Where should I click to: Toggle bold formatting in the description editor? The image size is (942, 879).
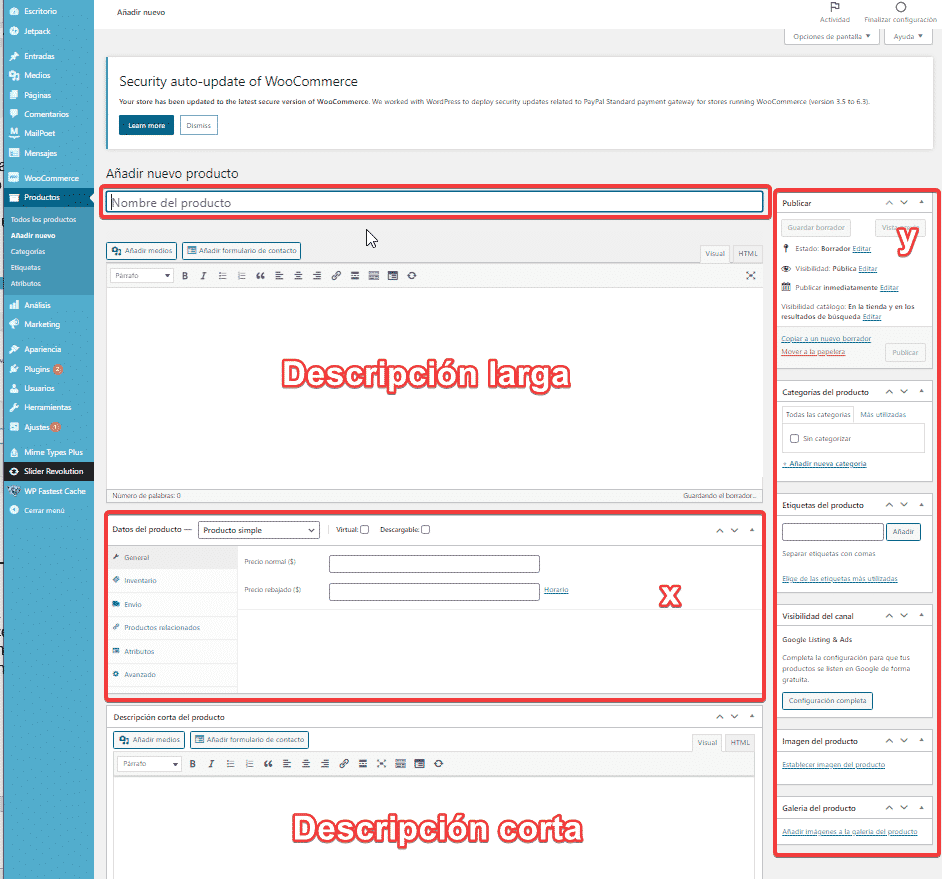(x=184, y=275)
